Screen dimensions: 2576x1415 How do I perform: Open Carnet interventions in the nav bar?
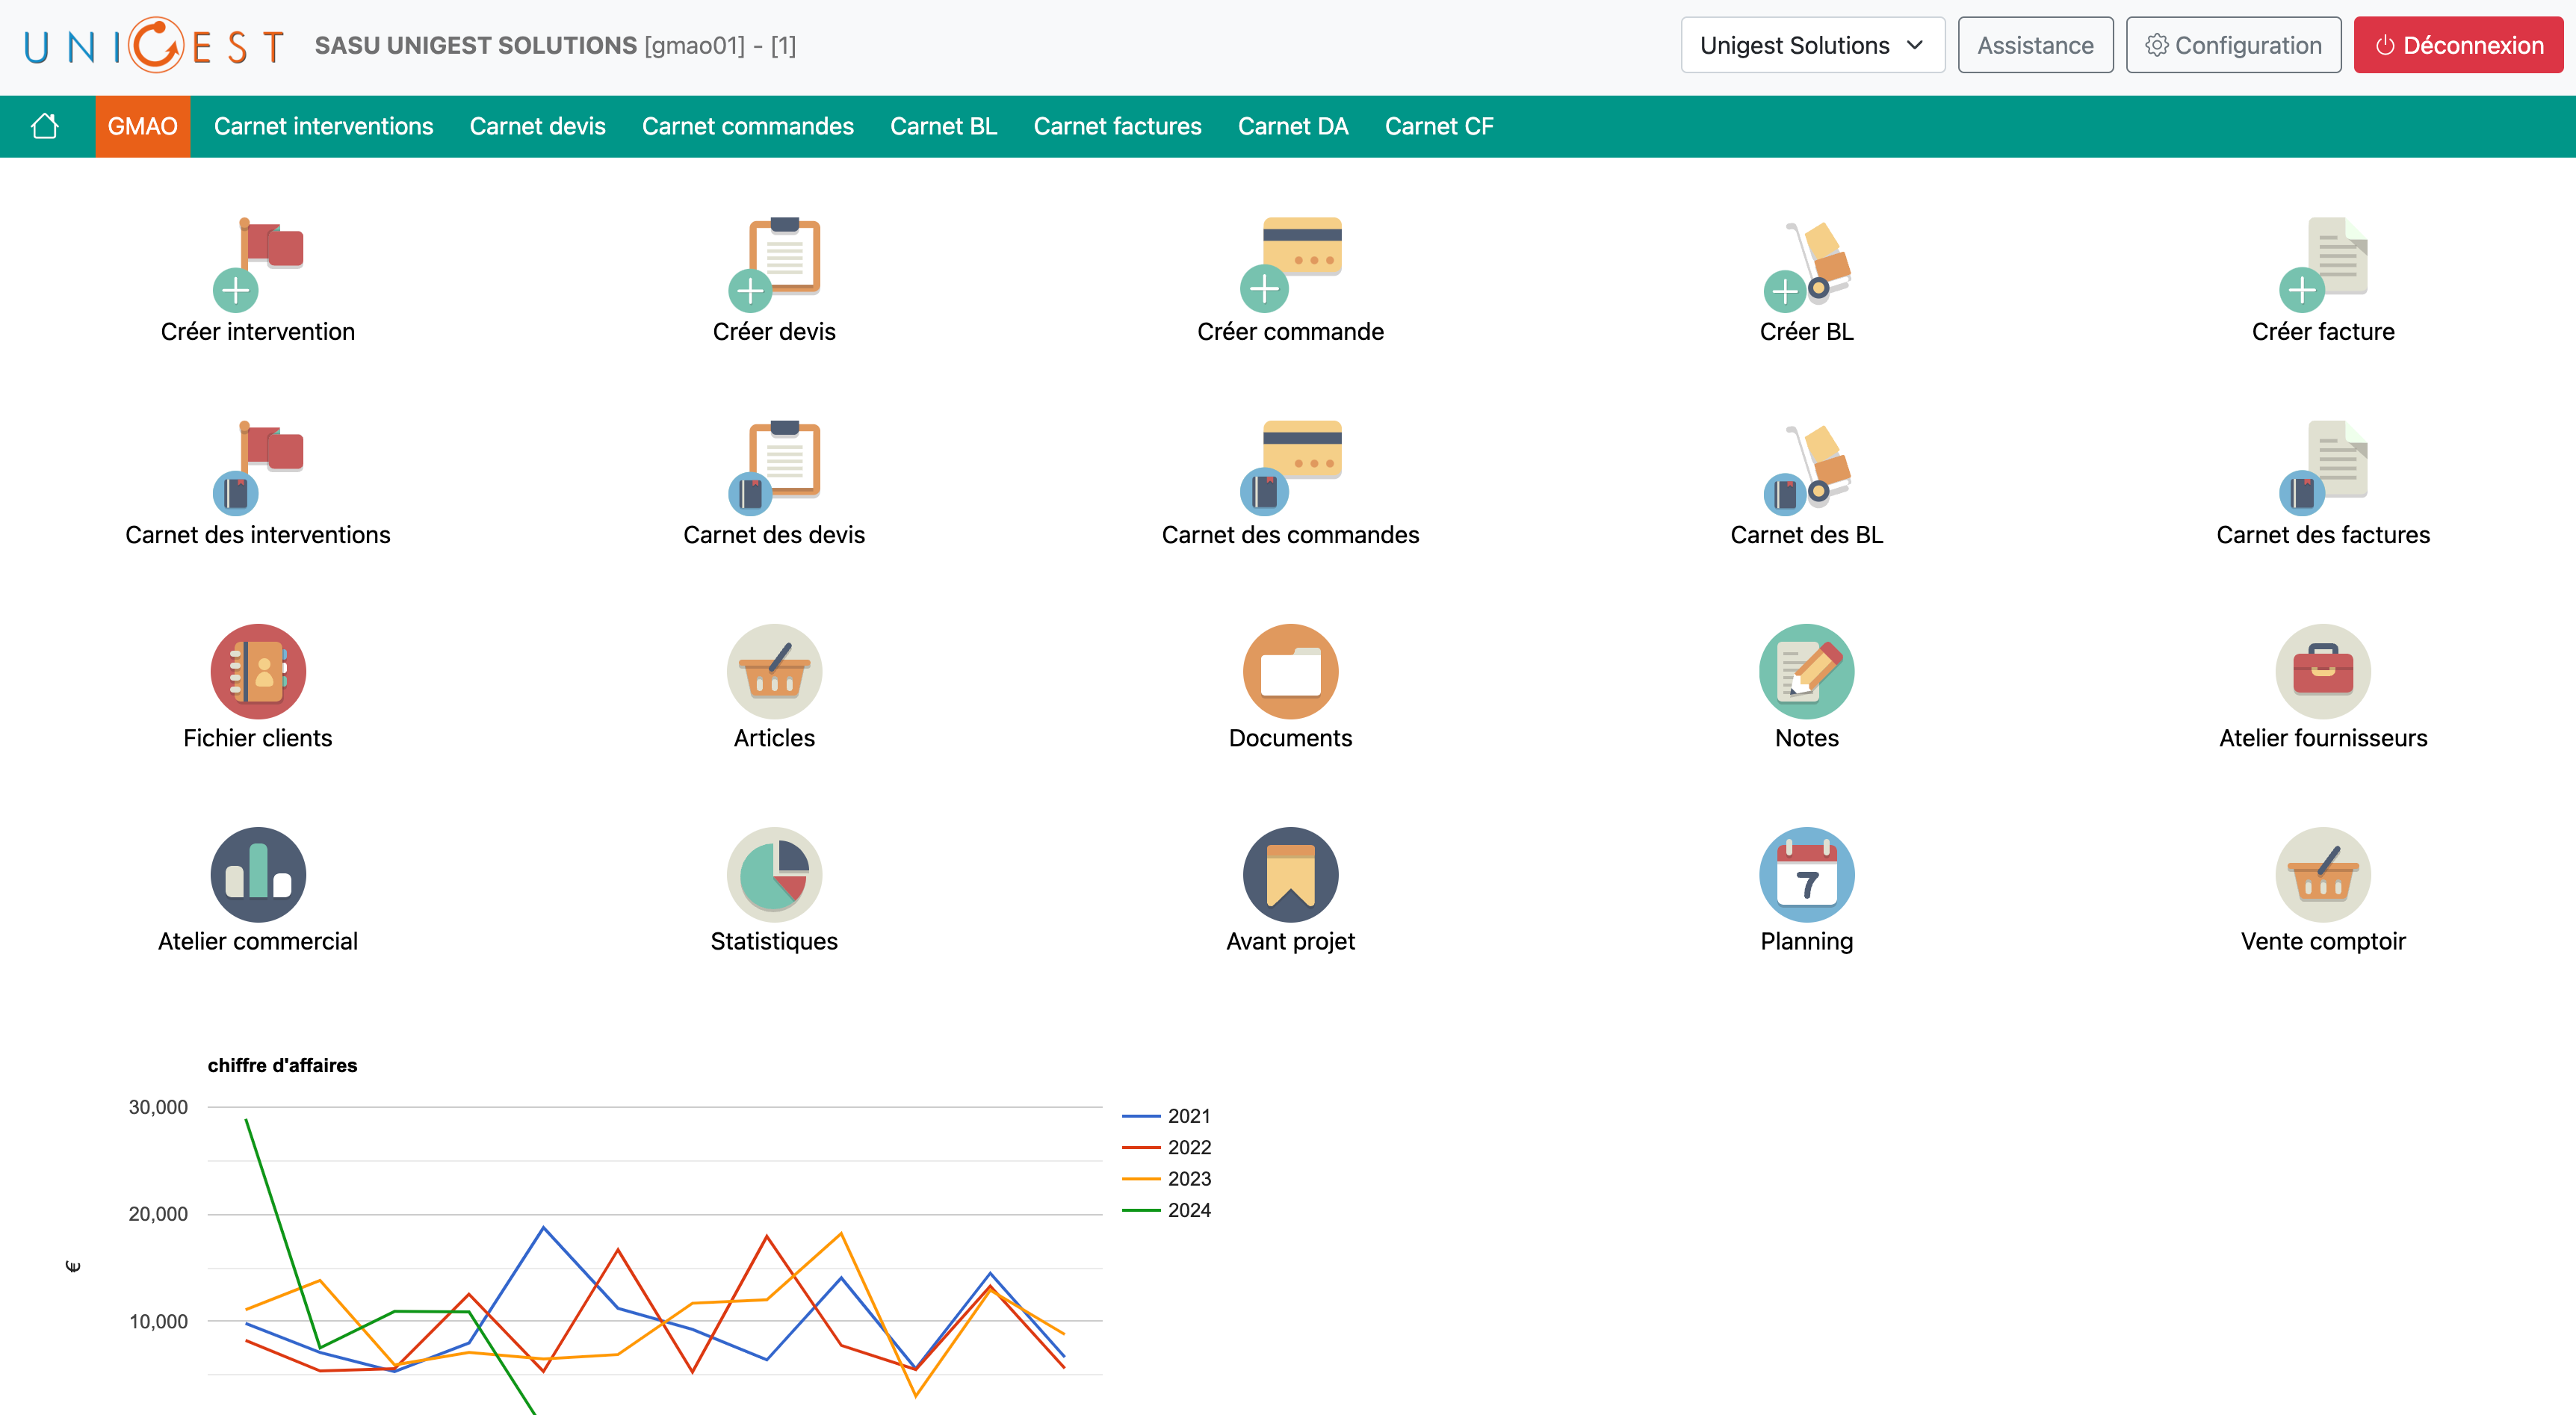click(x=323, y=126)
